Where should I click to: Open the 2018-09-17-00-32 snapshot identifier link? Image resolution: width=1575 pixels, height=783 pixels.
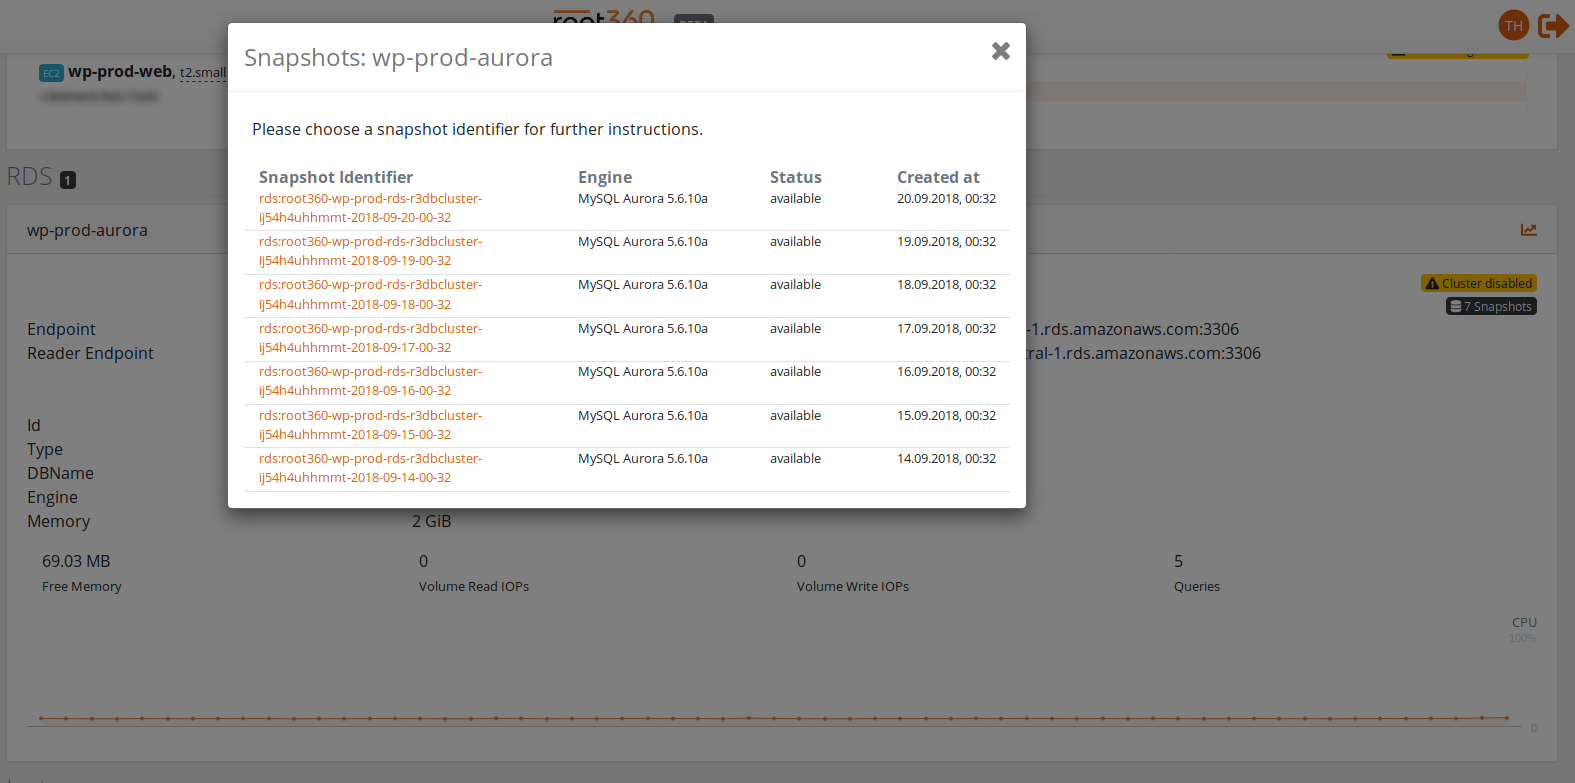(x=370, y=338)
